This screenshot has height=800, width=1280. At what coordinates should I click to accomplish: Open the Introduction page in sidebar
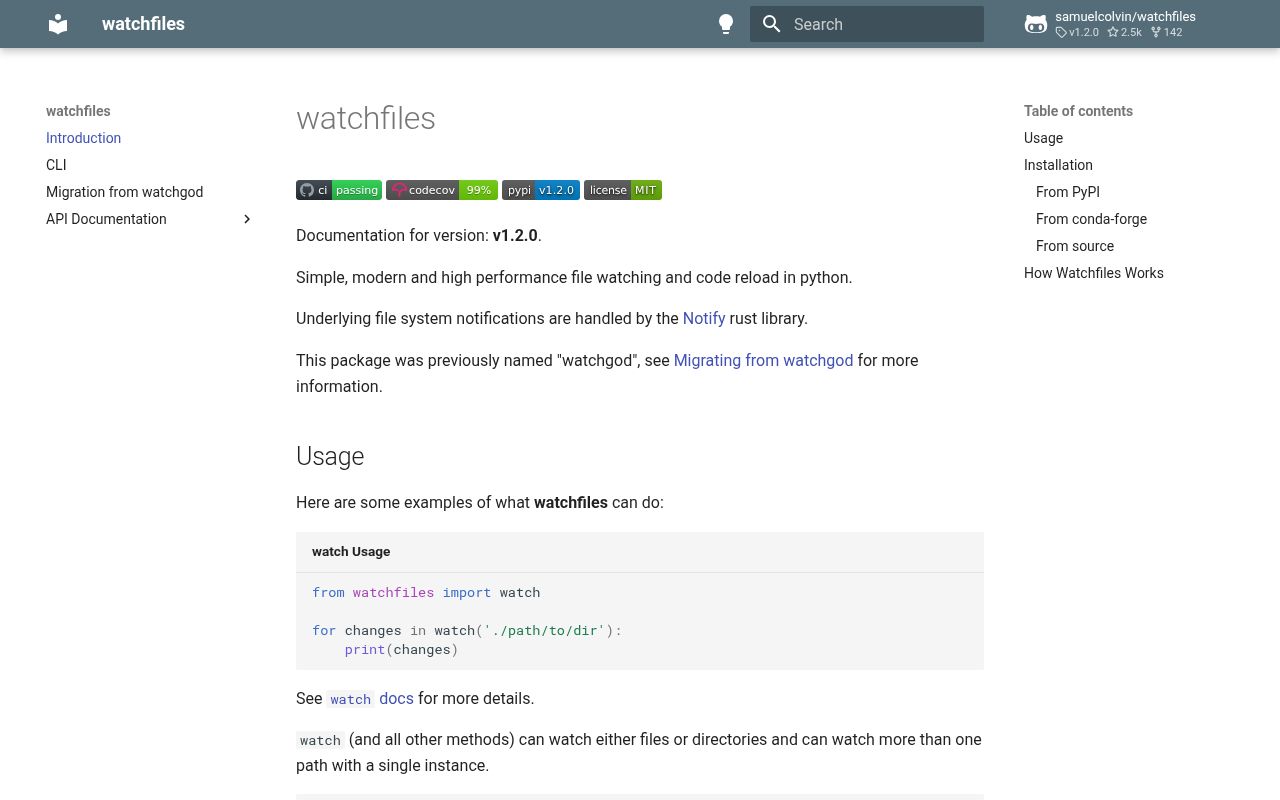tap(83, 138)
